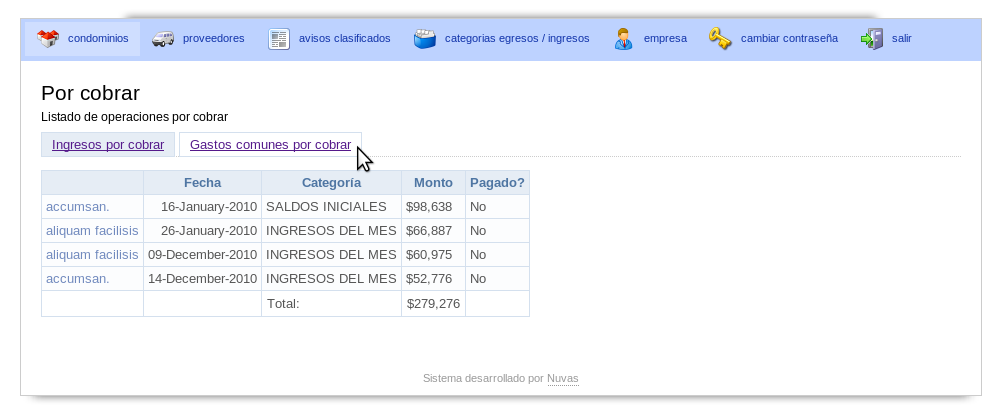The width and height of the screenshot is (999, 420).
Task: Select the $279,276 total amount
Action: tap(433, 303)
